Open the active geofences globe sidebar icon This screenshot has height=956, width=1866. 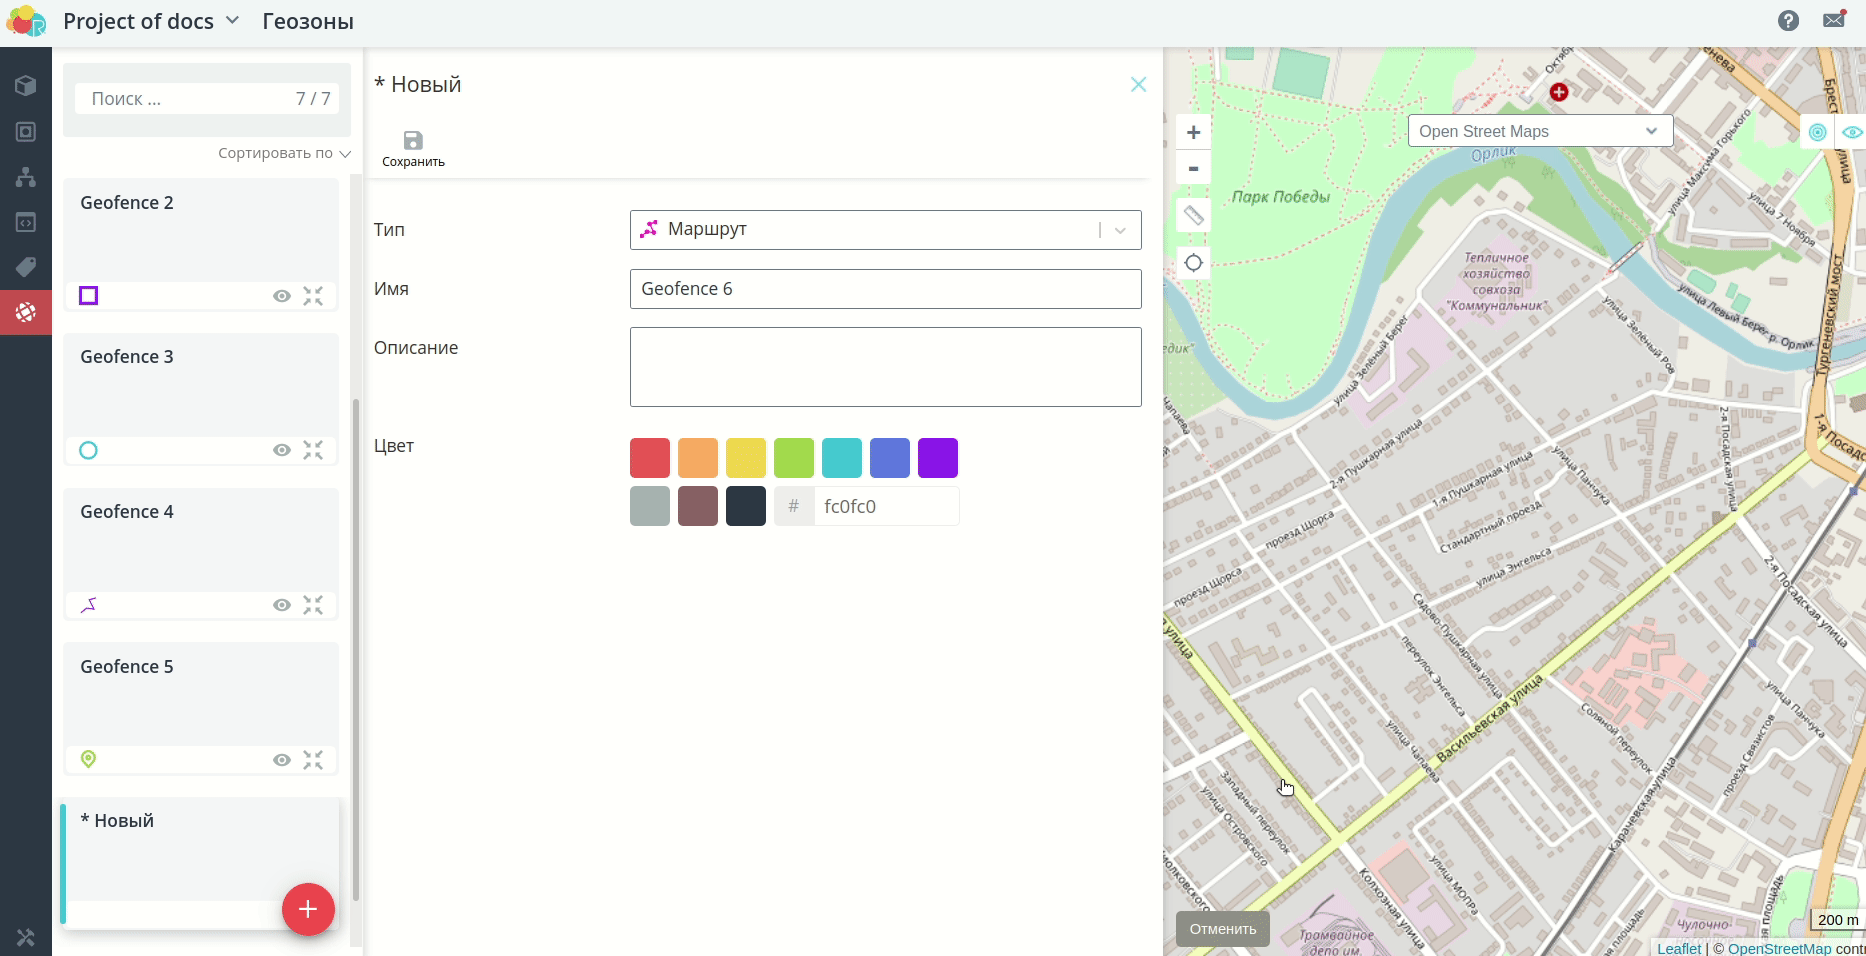pos(26,312)
